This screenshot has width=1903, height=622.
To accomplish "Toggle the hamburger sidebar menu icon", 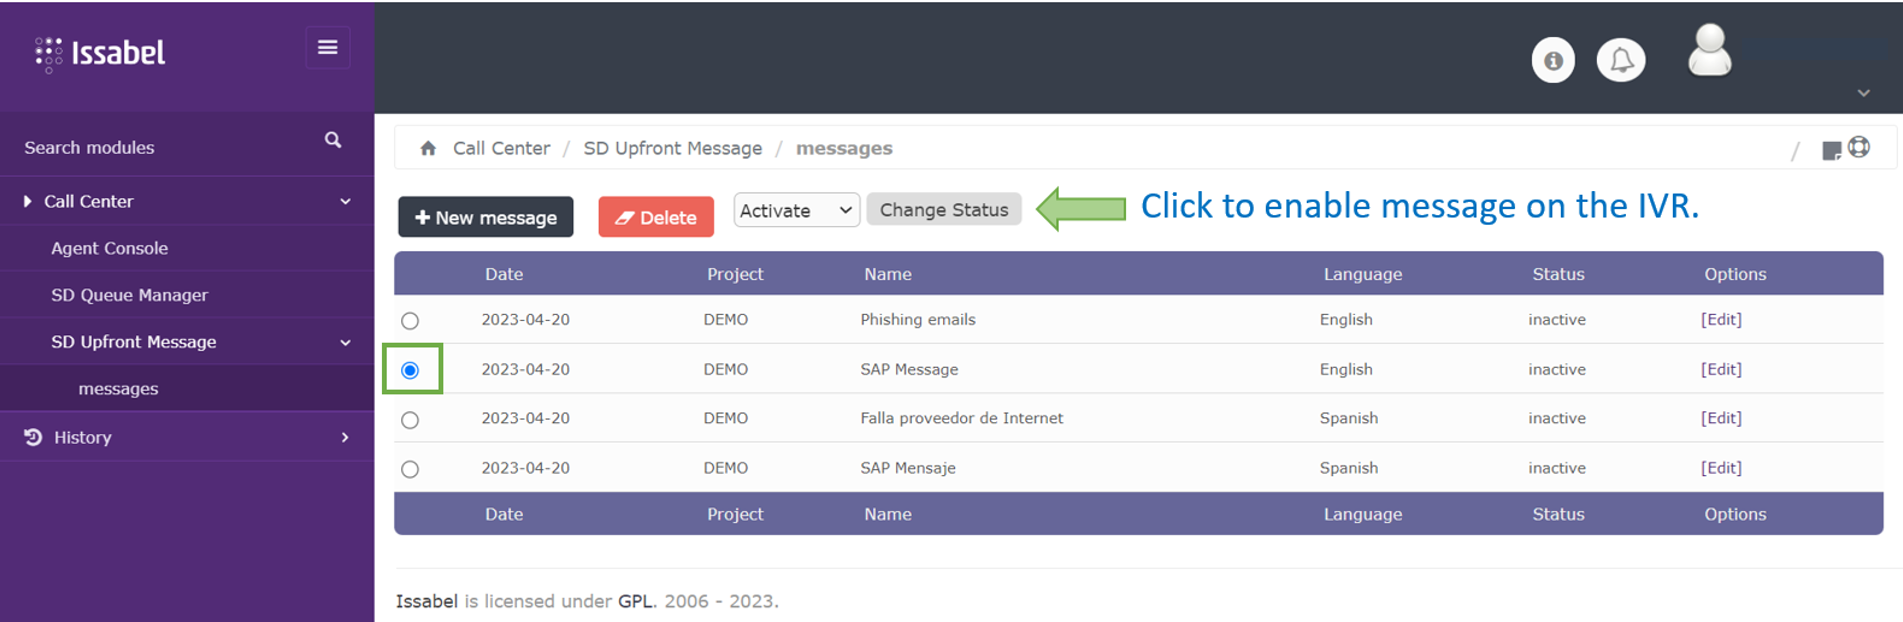I will (327, 47).
